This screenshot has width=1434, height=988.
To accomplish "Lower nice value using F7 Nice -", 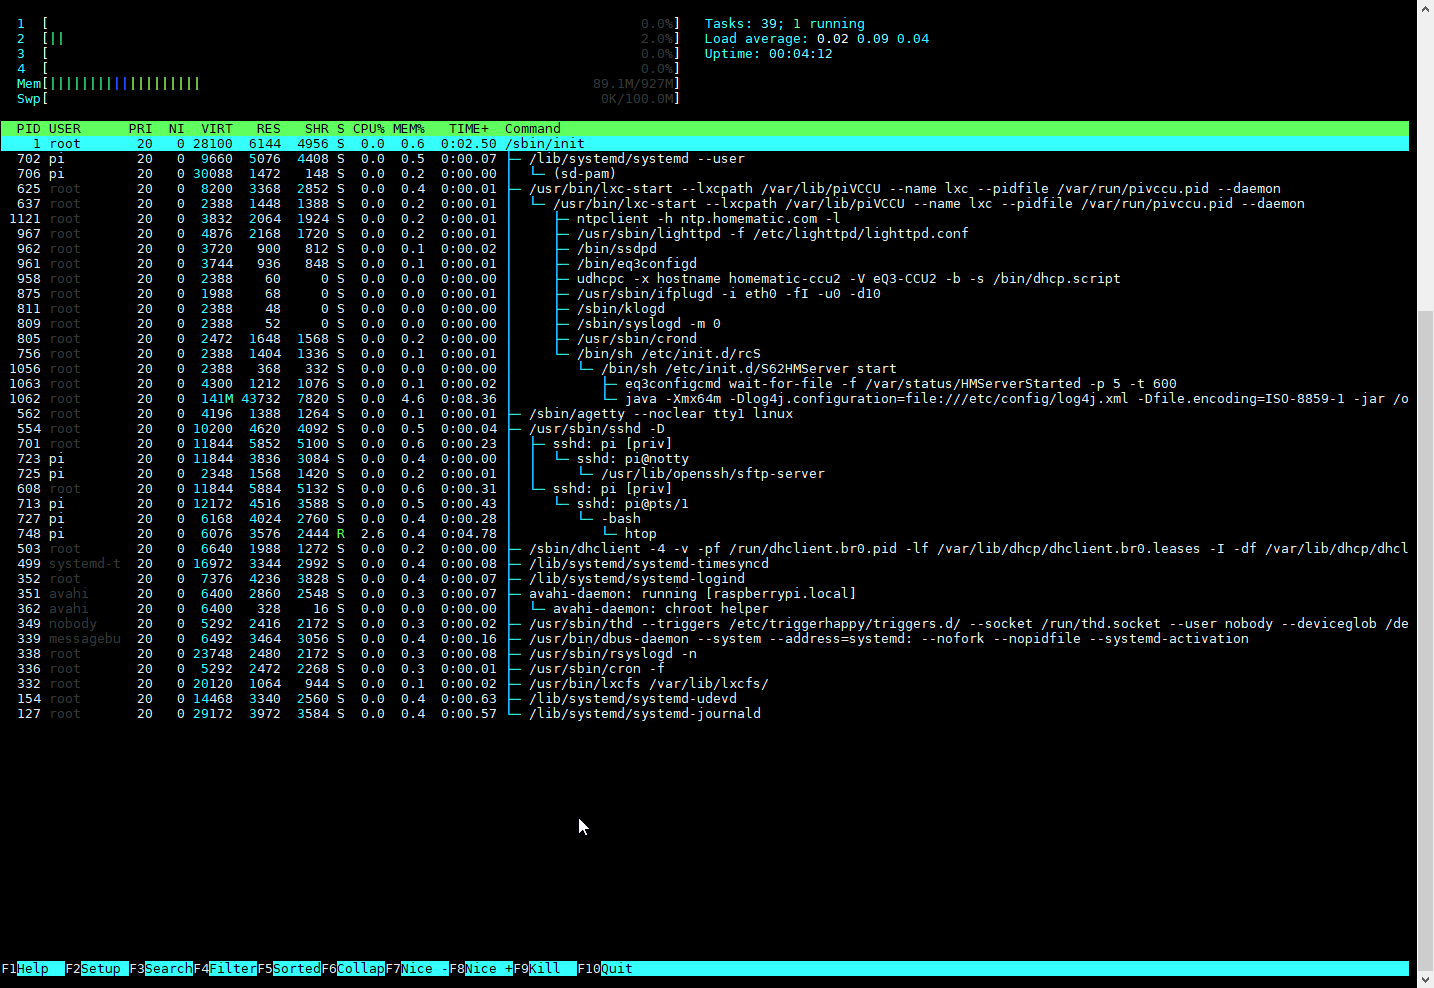I will (x=417, y=968).
